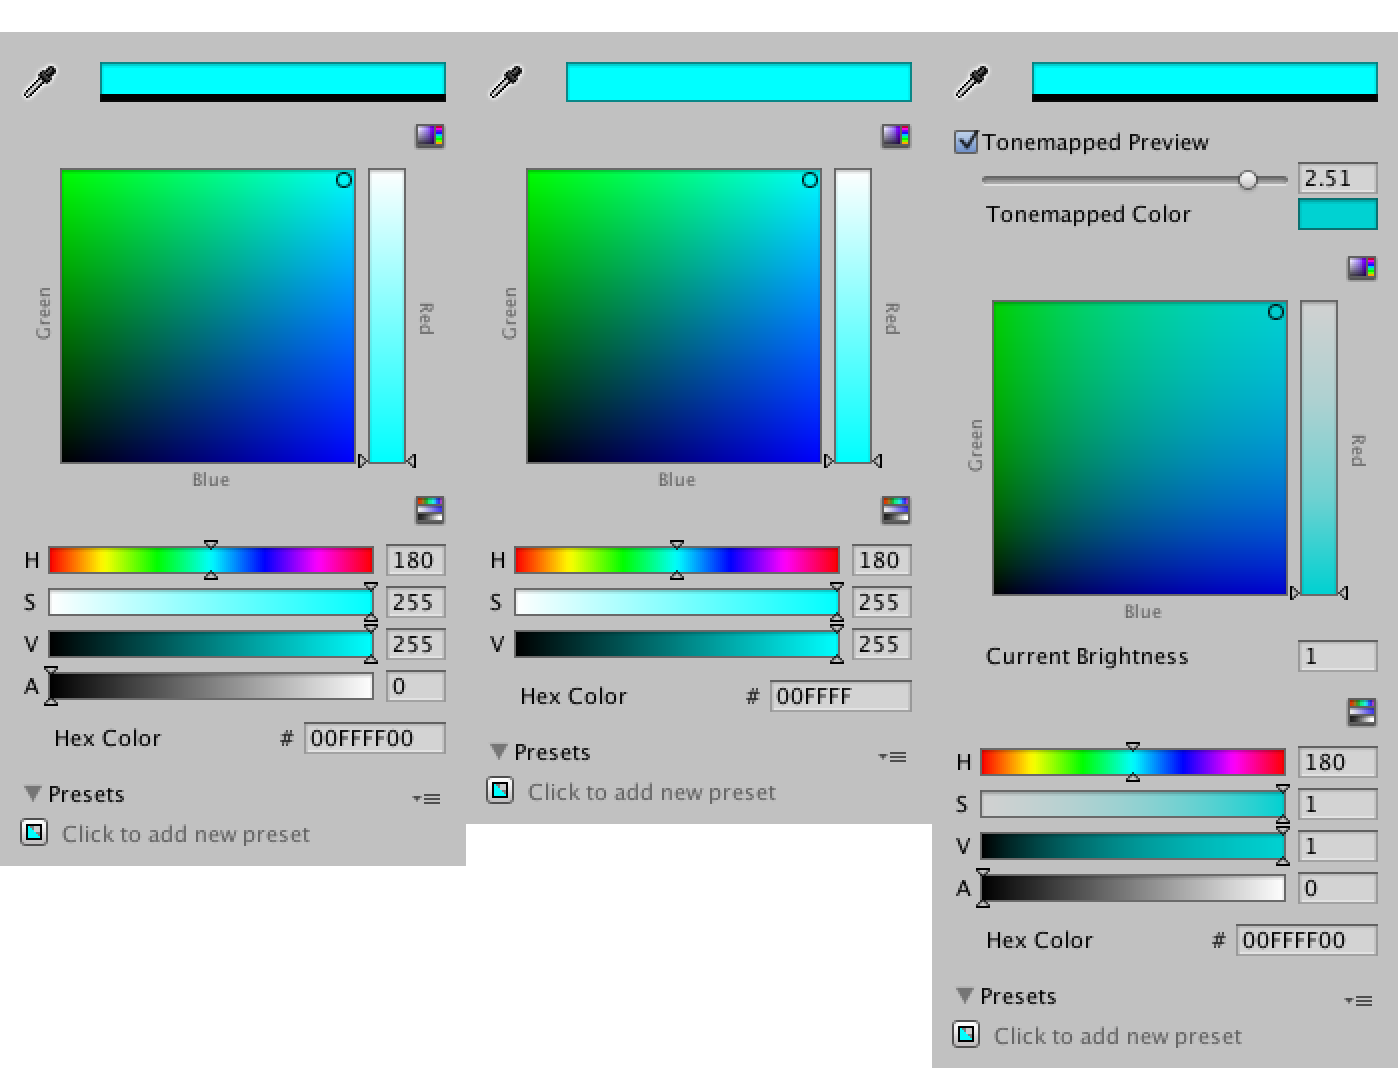Open presets options menu in HDR panel
The width and height of the screenshot is (1398, 1068).
[1359, 1000]
